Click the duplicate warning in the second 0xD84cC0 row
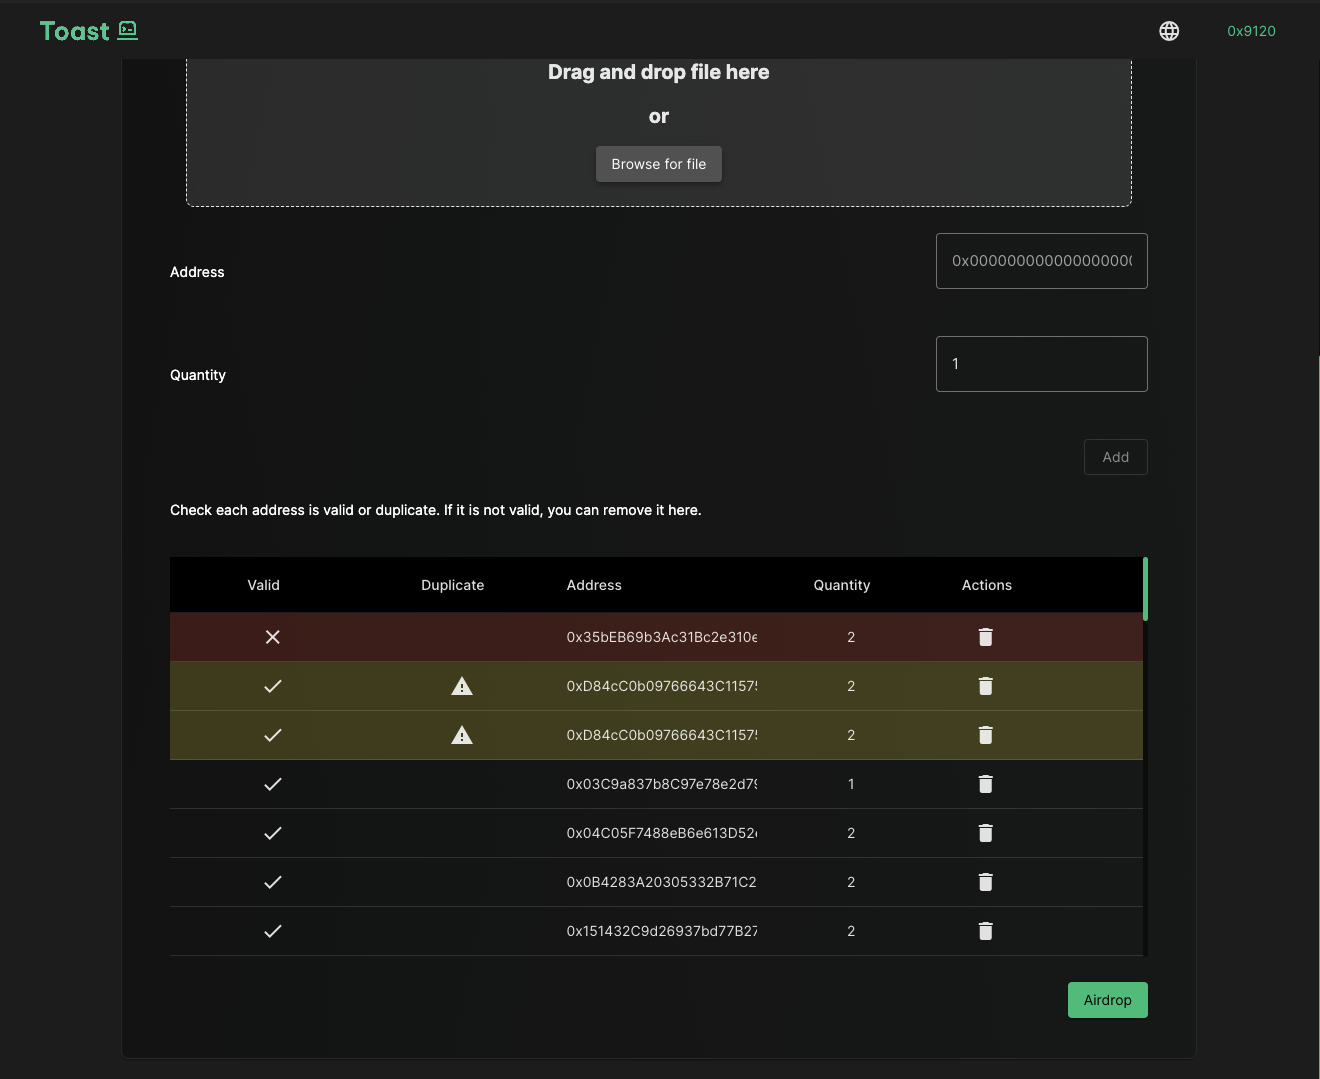 tap(461, 735)
